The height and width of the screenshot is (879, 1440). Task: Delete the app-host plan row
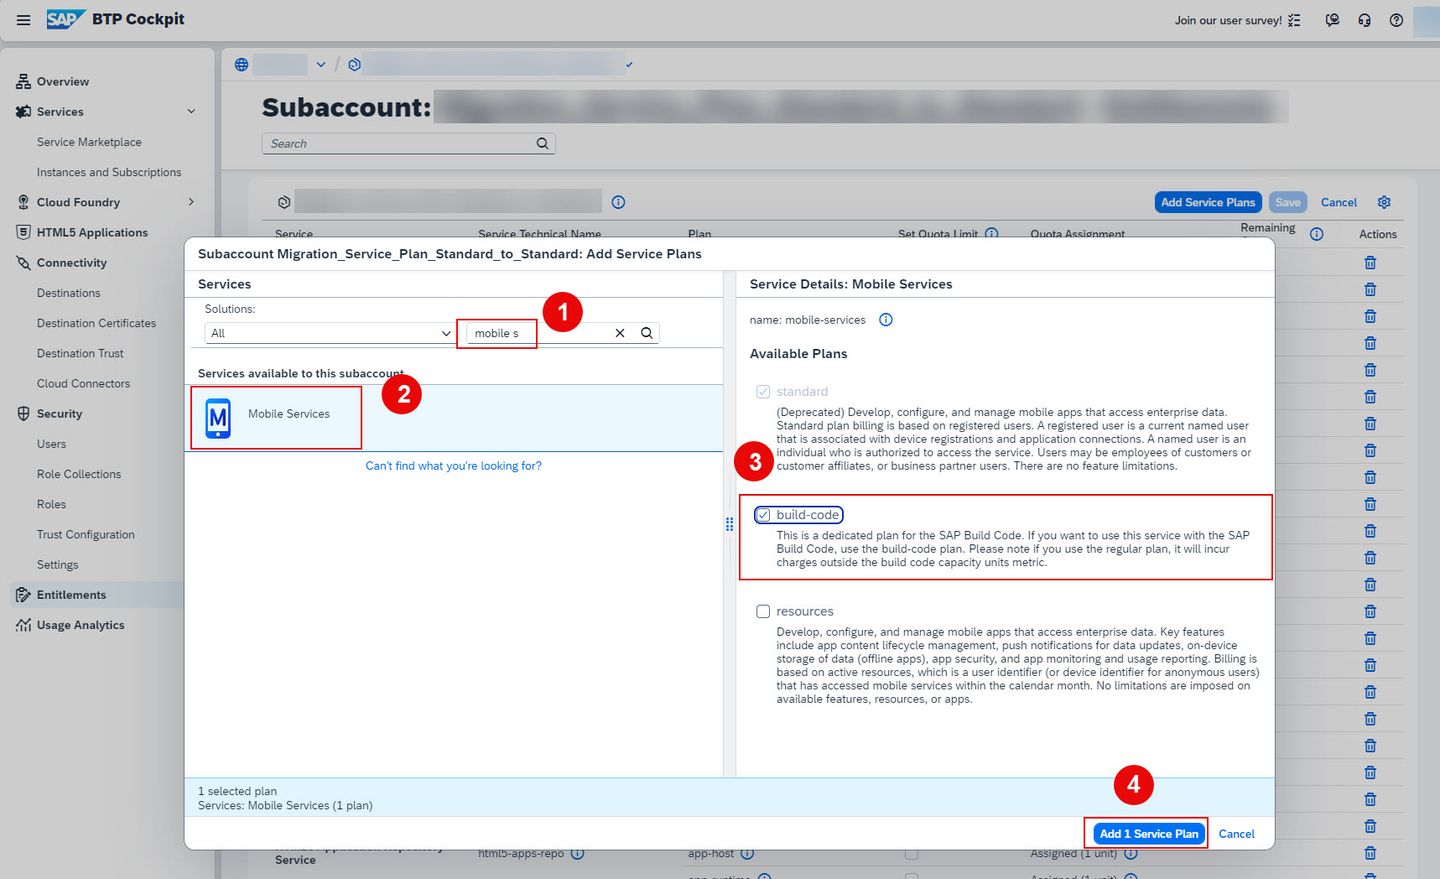(x=1370, y=854)
